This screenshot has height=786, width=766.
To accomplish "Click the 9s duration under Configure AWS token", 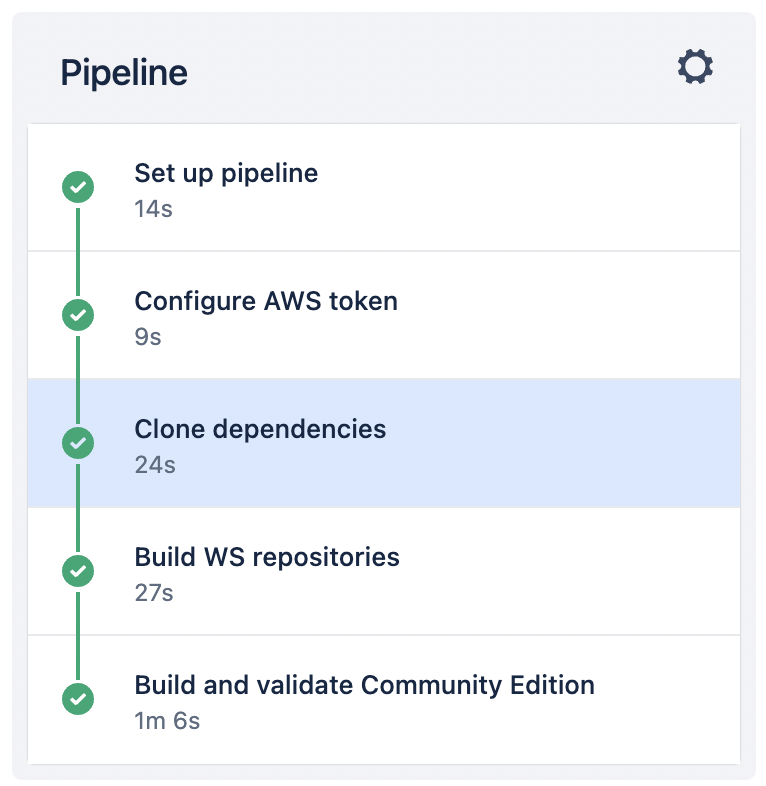I will coord(148,337).
